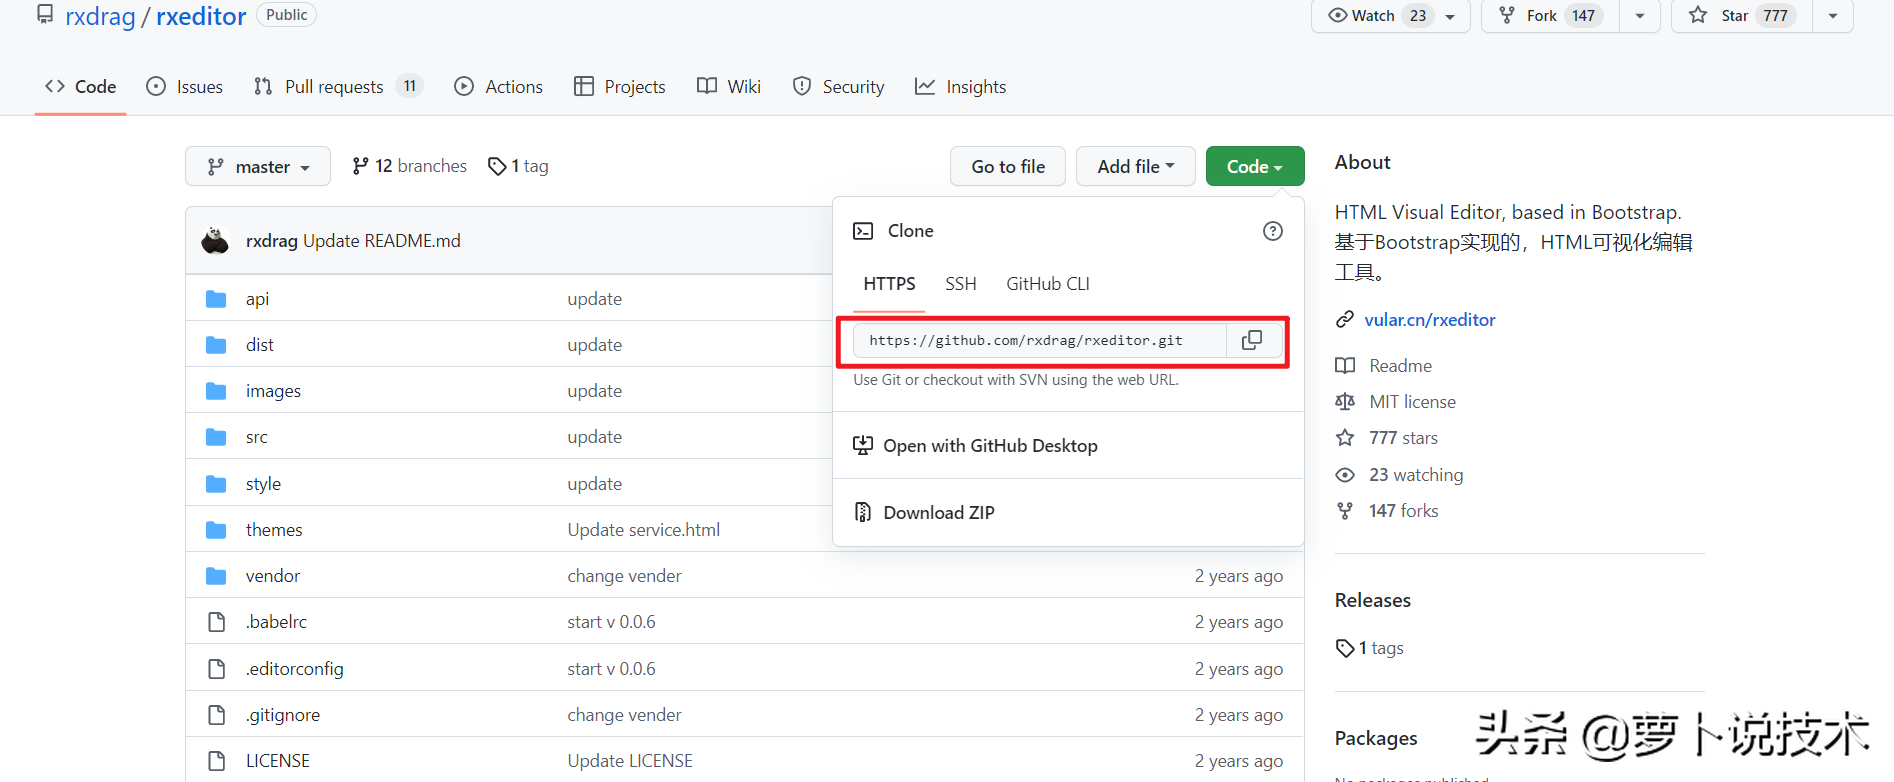Open the Update LICENSE commit message
Image resolution: width=1894 pixels, height=782 pixels.
click(x=630, y=761)
